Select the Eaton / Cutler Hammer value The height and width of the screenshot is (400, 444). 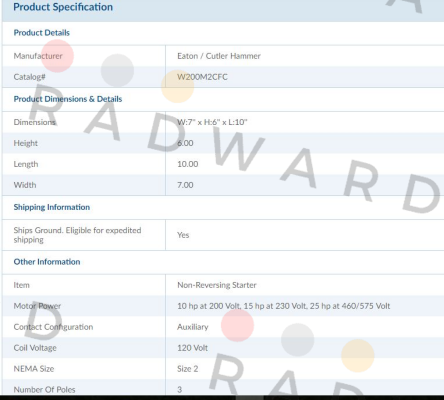point(219,56)
